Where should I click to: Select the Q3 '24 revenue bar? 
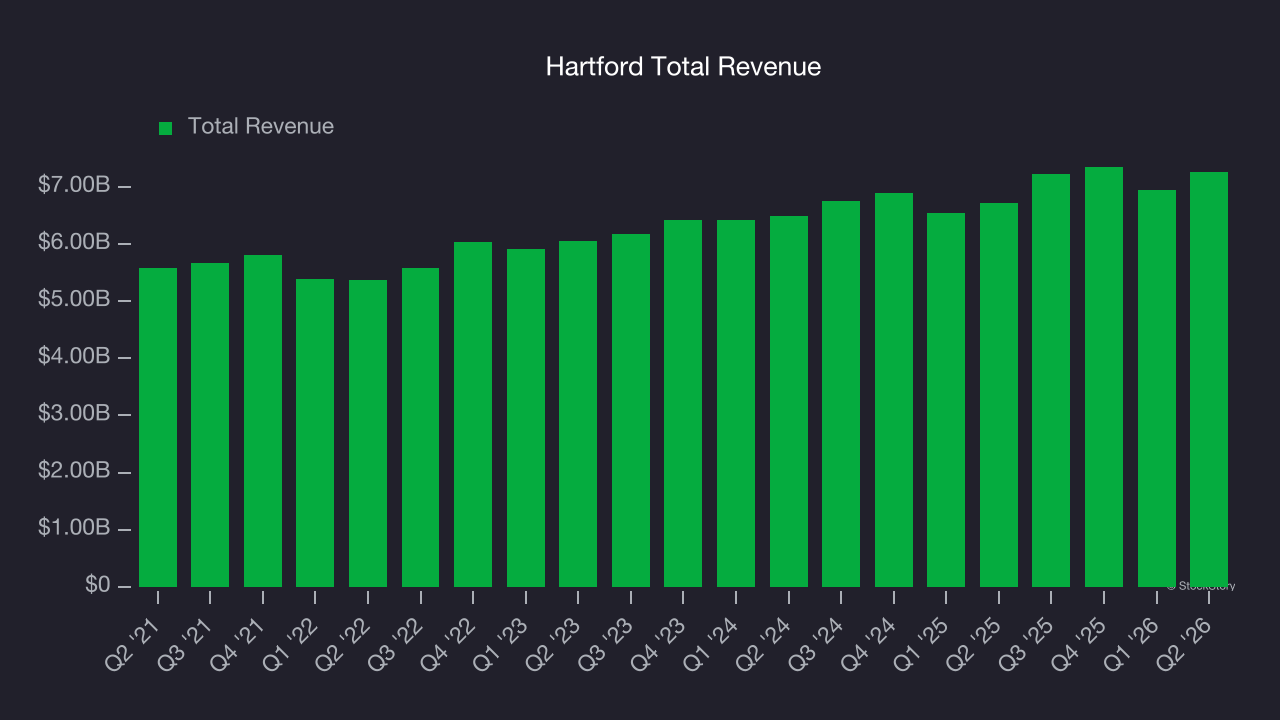click(x=841, y=394)
